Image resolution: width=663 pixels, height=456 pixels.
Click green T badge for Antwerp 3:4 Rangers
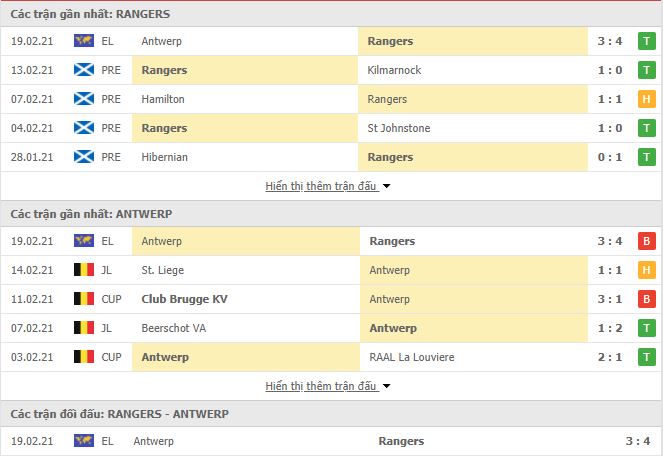click(x=647, y=41)
